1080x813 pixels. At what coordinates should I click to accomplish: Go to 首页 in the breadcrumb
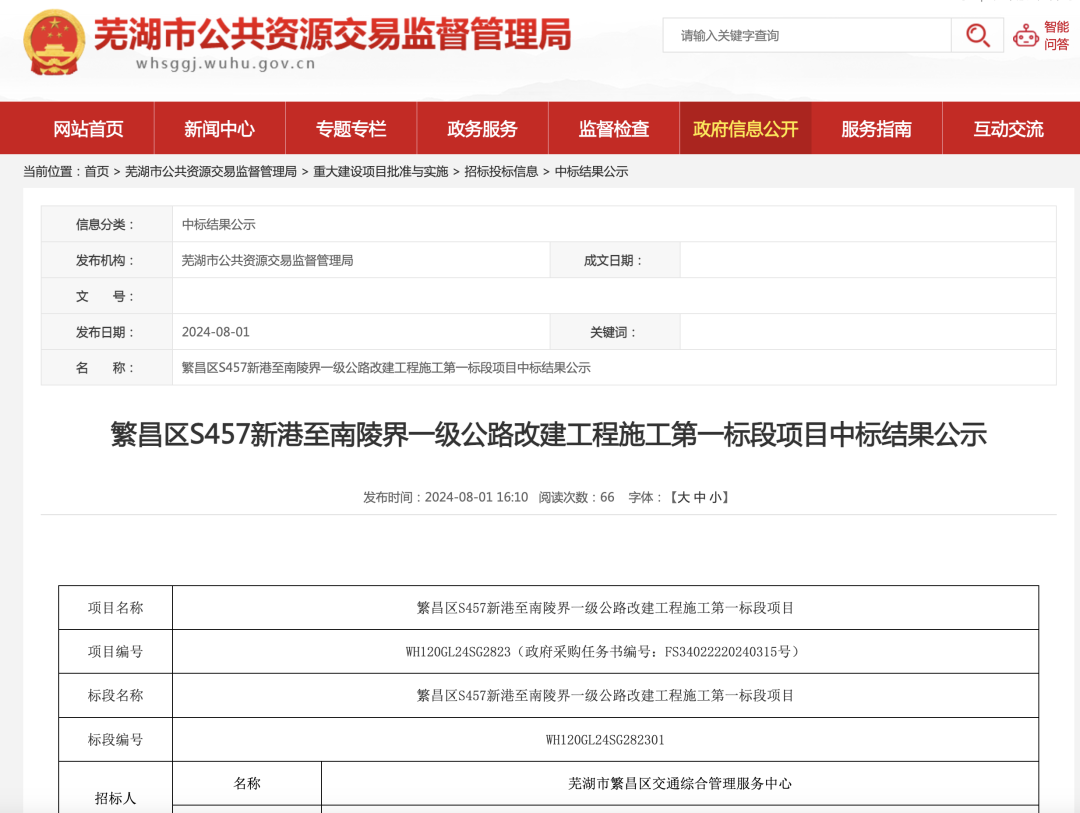tap(96, 172)
